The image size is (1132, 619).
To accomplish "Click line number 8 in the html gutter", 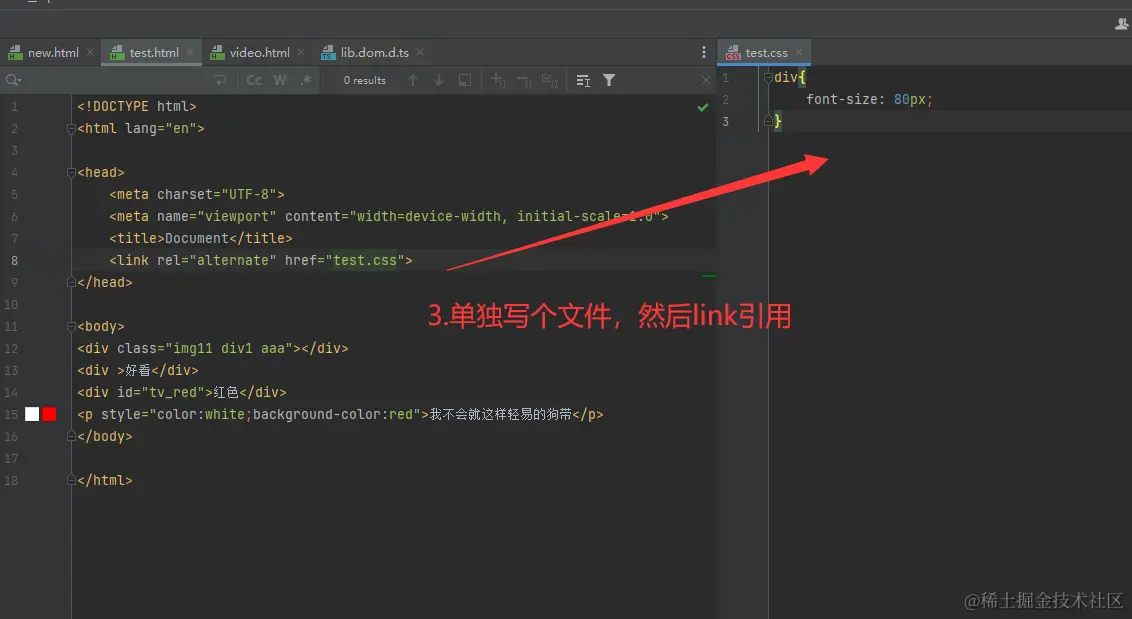I will 14,260.
